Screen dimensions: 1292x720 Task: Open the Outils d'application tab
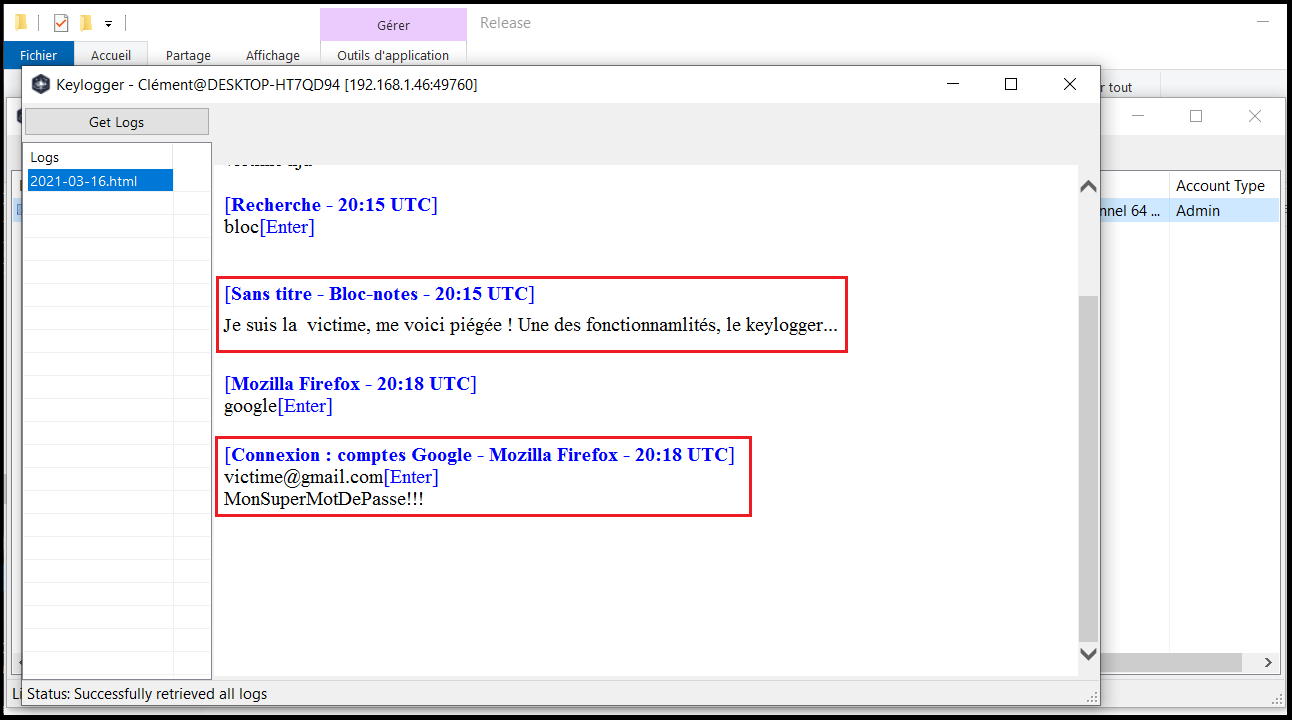click(393, 56)
